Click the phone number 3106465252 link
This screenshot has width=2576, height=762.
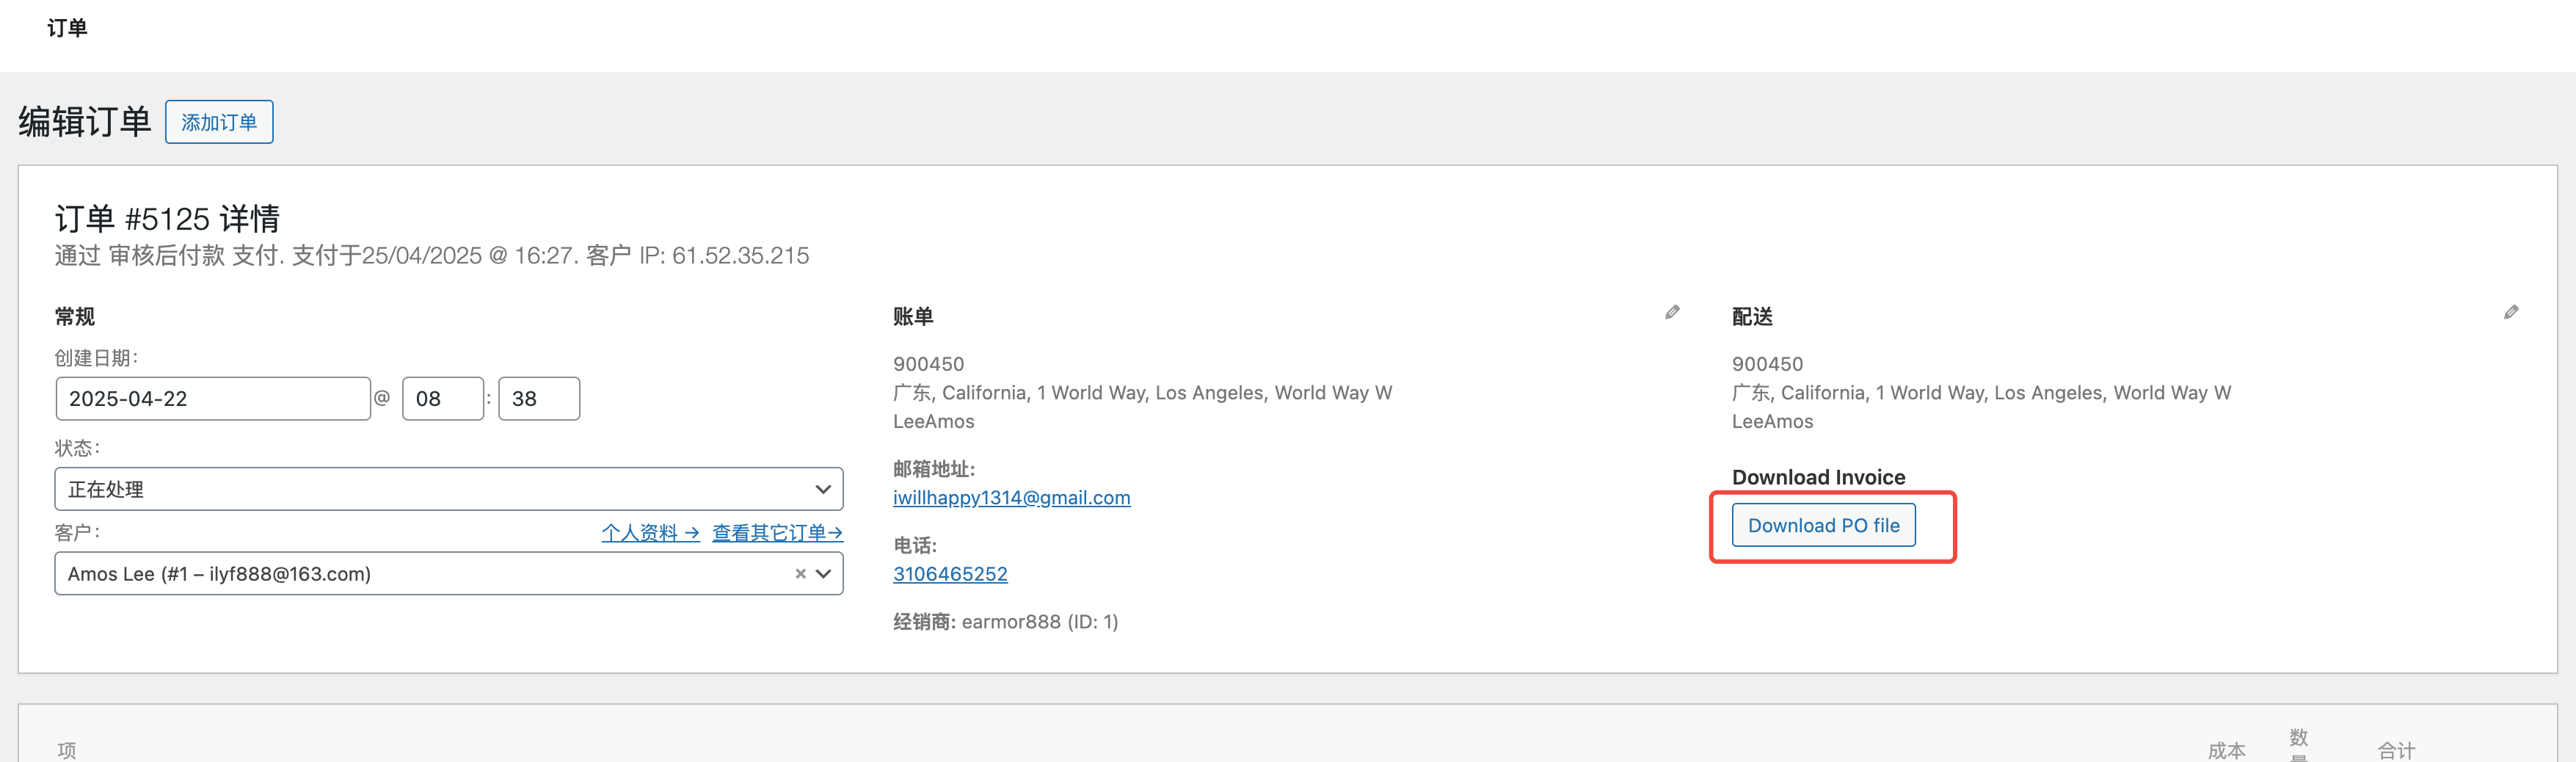click(950, 574)
